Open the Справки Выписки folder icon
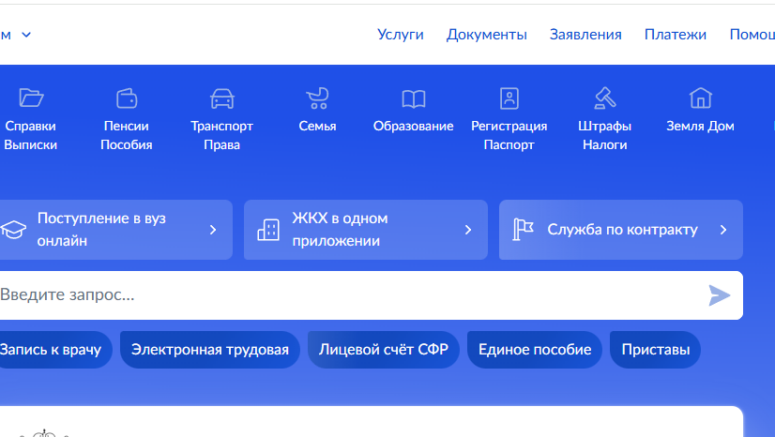This screenshot has width=775, height=437. pyautogui.click(x=31, y=98)
